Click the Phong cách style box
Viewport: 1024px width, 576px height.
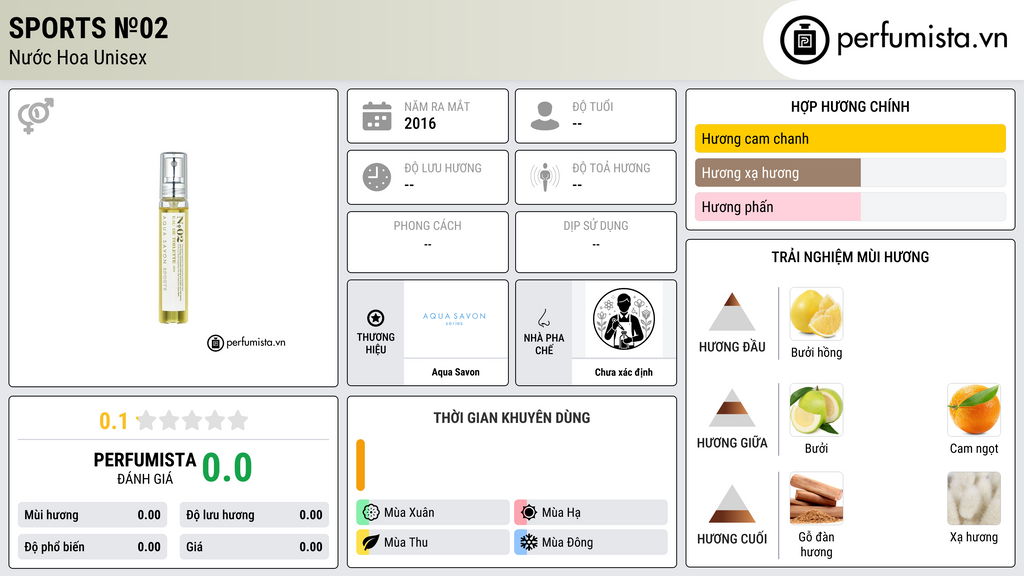click(428, 242)
